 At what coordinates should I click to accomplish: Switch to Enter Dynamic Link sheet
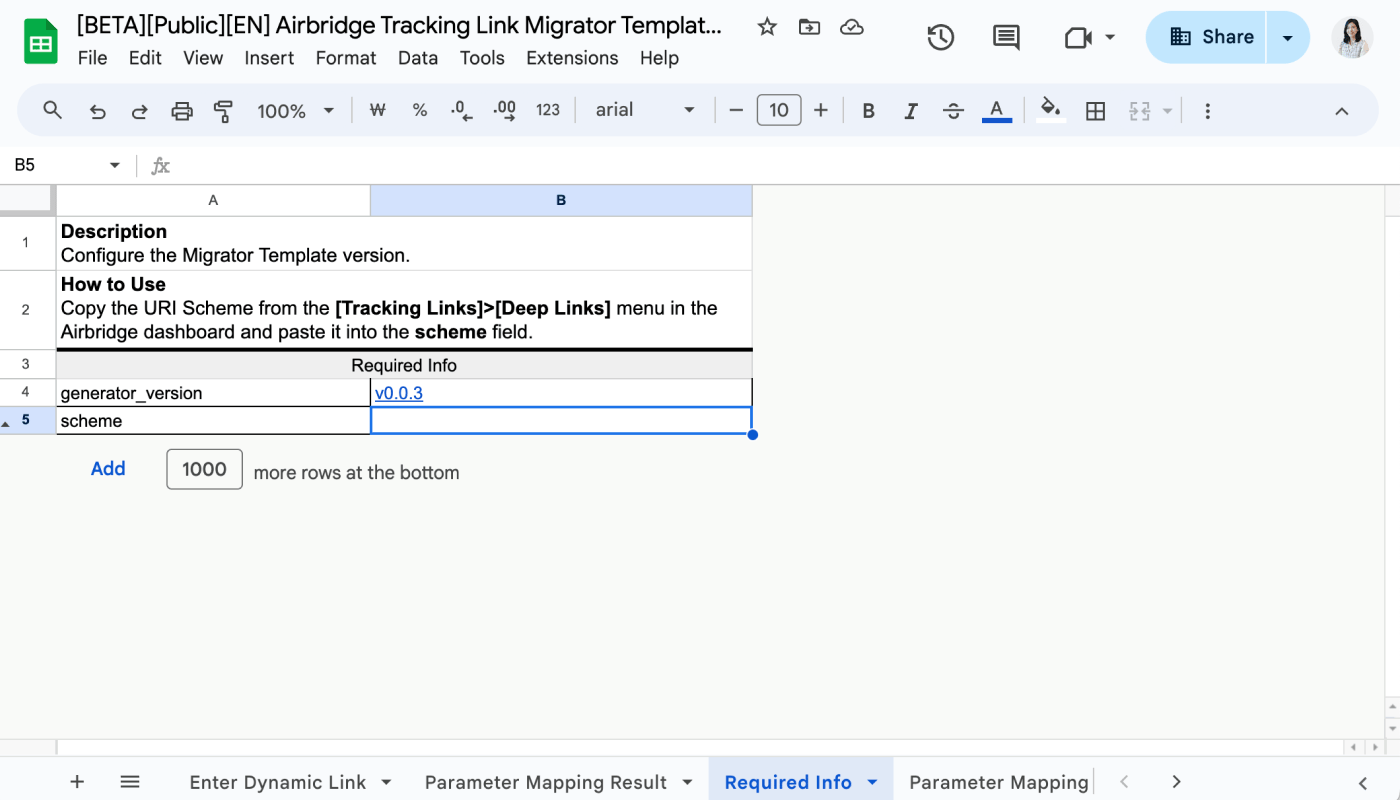click(277, 782)
